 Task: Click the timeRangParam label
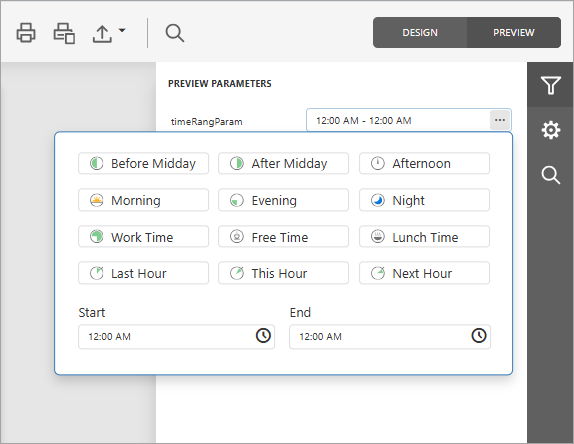pos(206,122)
